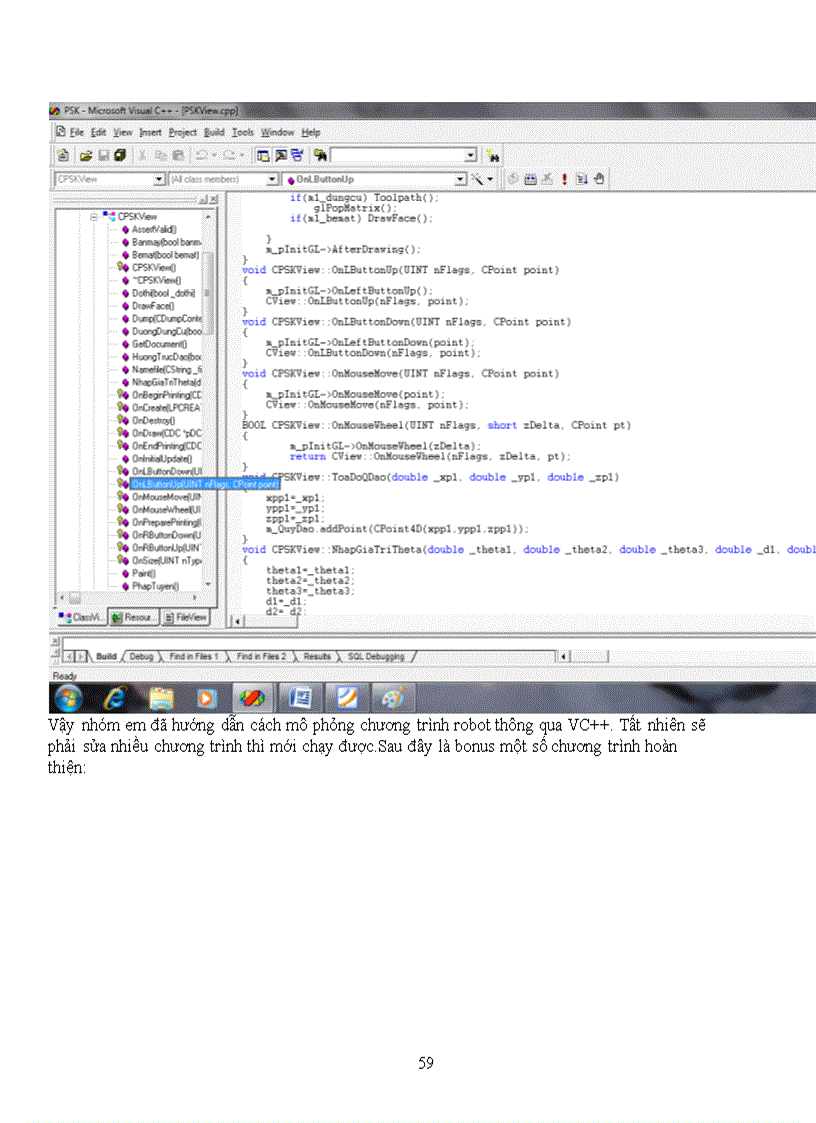
Task: Toggle the Output window visibility
Action: [x=281, y=155]
